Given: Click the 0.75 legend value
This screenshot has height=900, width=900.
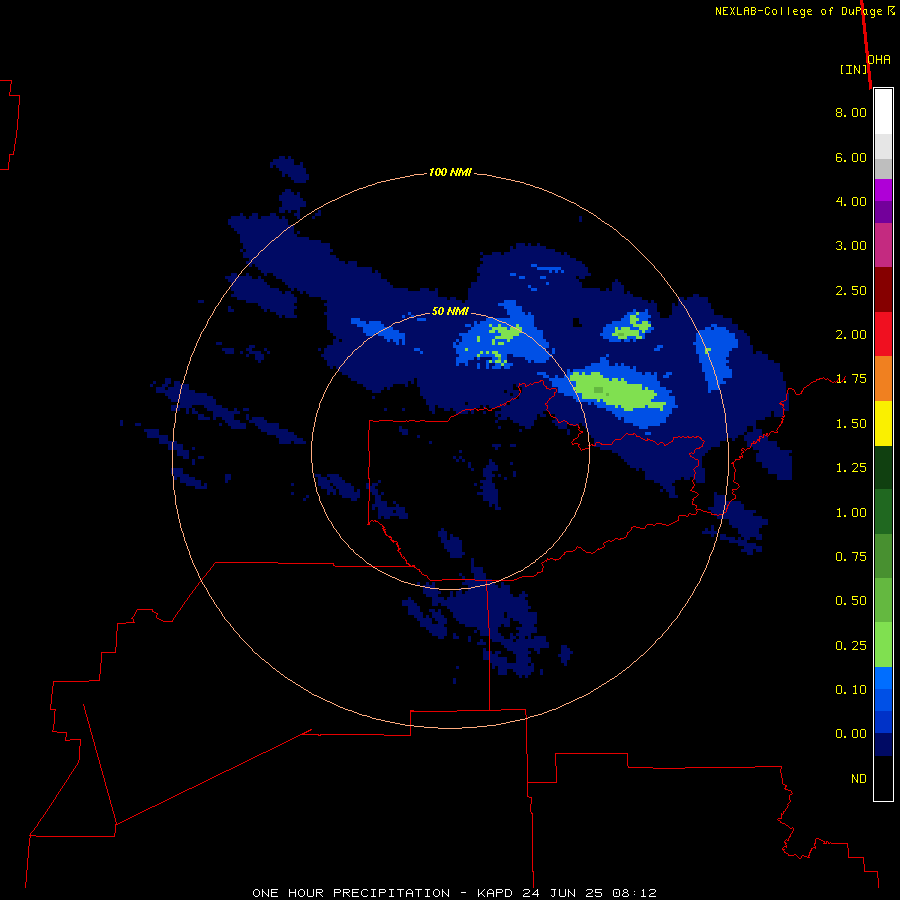Looking at the screenshot, I should (851, 557).
